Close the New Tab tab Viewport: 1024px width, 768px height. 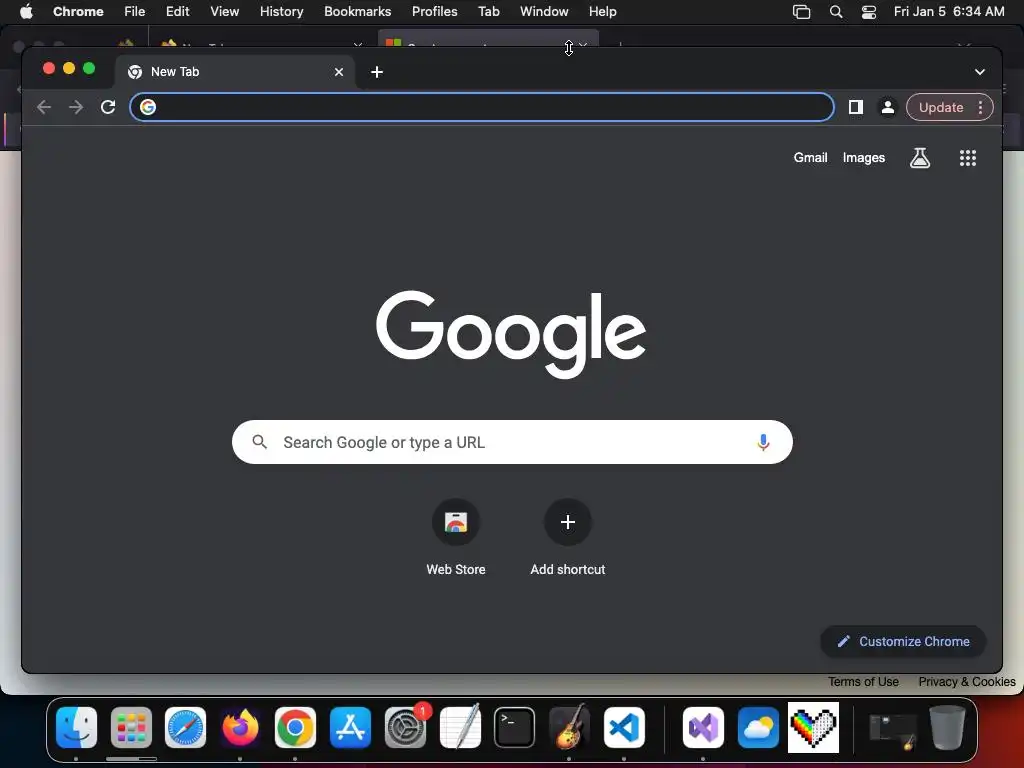pyautogui.click(x=338, y=72)
